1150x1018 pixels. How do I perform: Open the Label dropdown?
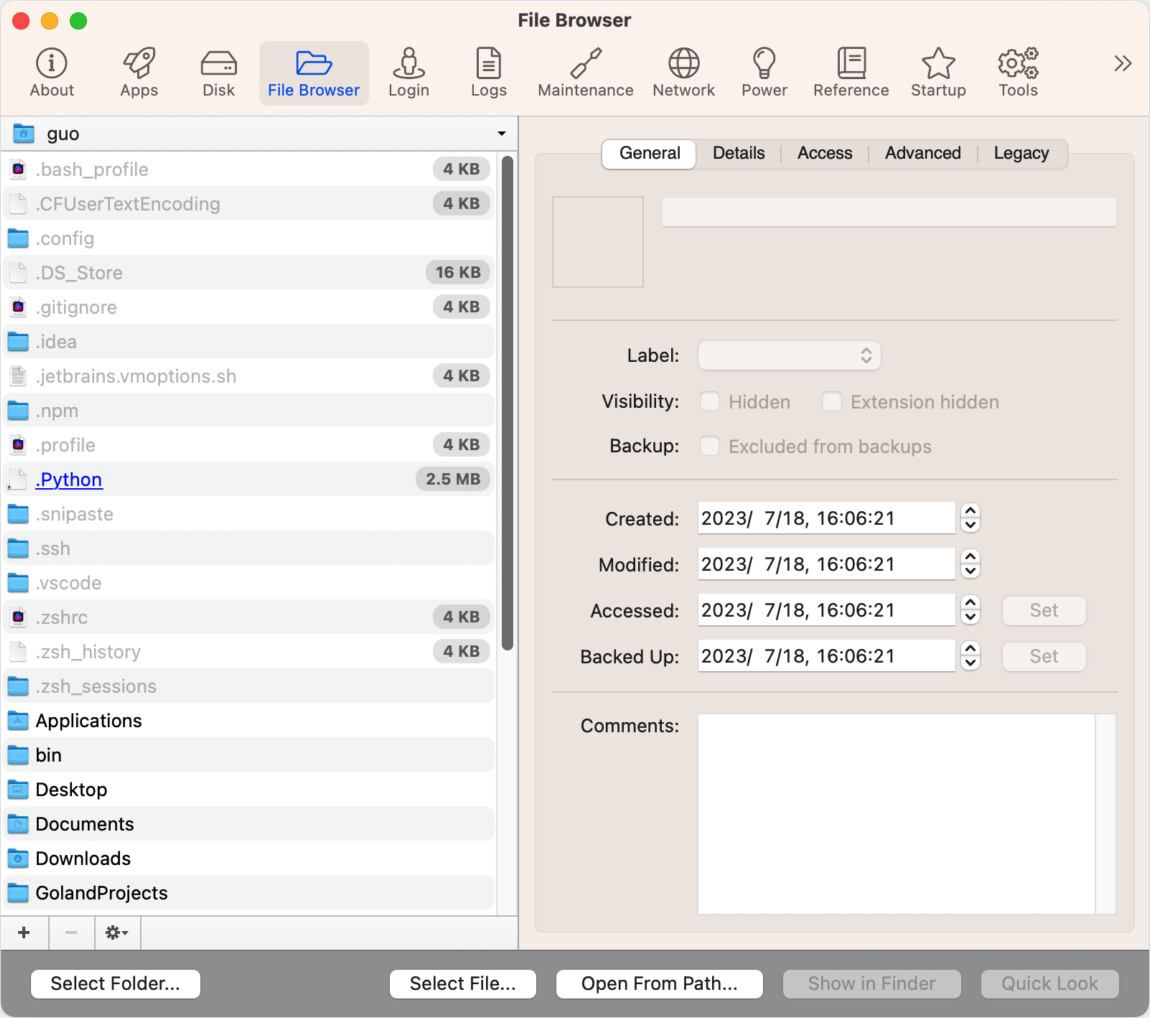click(x=789, y=356)
